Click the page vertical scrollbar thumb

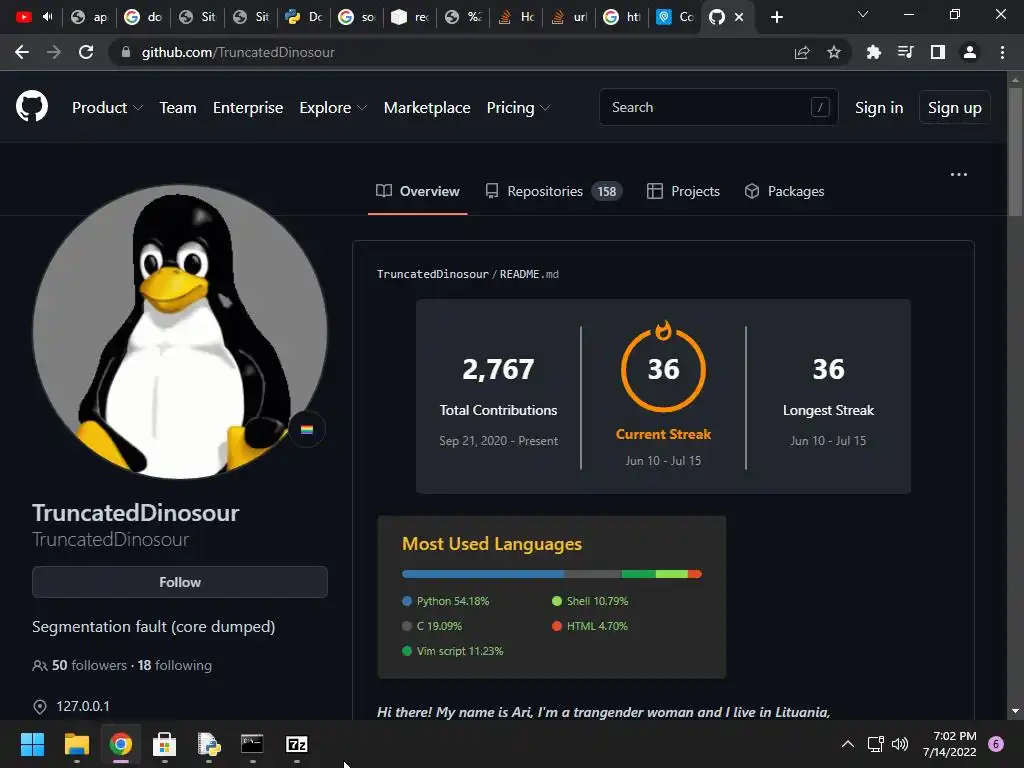click(1015, 150)
